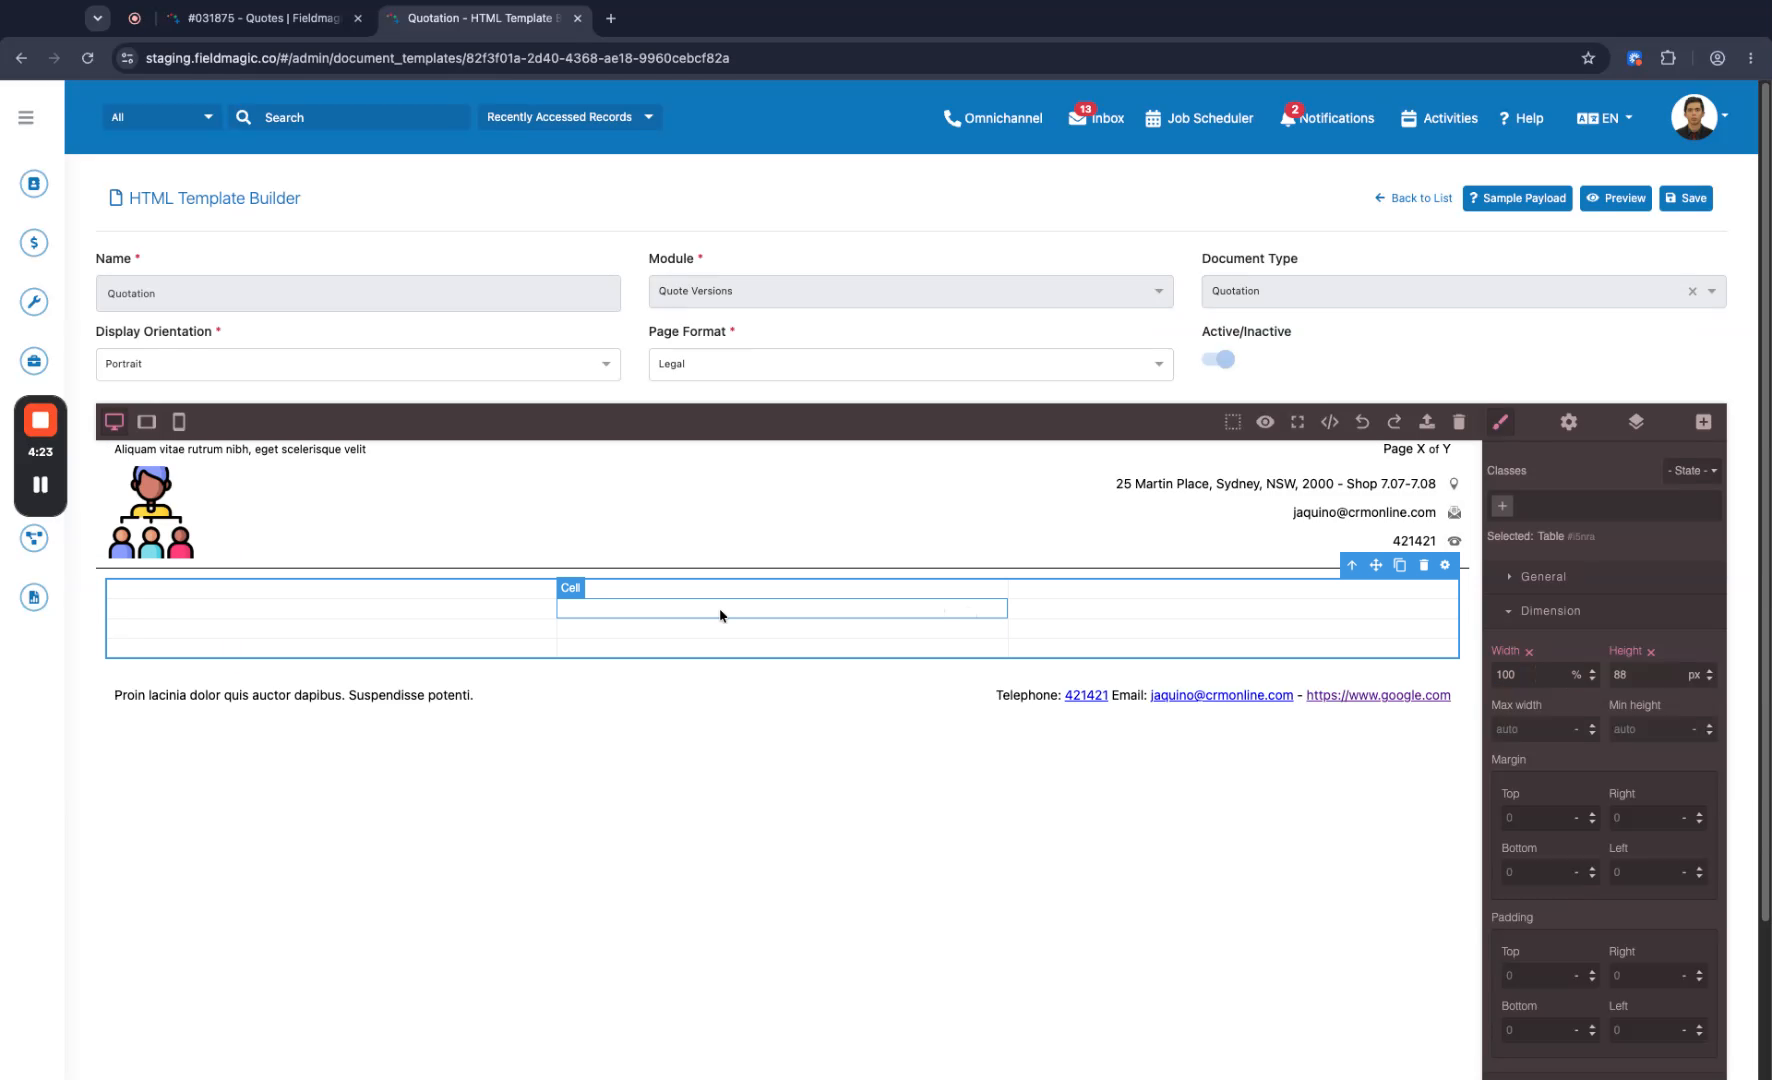Viewport: 1772px width, 1080px height.
Task: Open dollar-sign sidebar module
Action: [34, 243]
